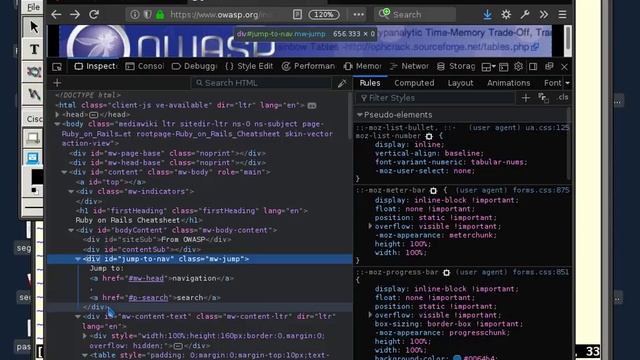Switch to the Layout sidebar tab
This screenshot has height=360, width=640.
point(460,83)
